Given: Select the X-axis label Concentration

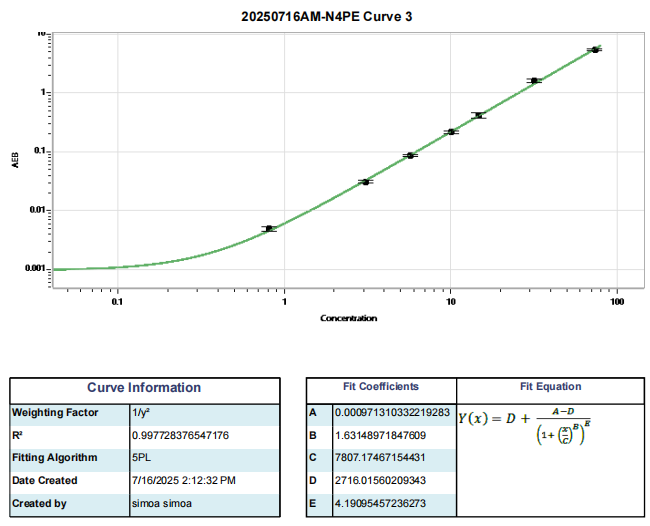Looking at the screenshot, I should pos(348,318).
